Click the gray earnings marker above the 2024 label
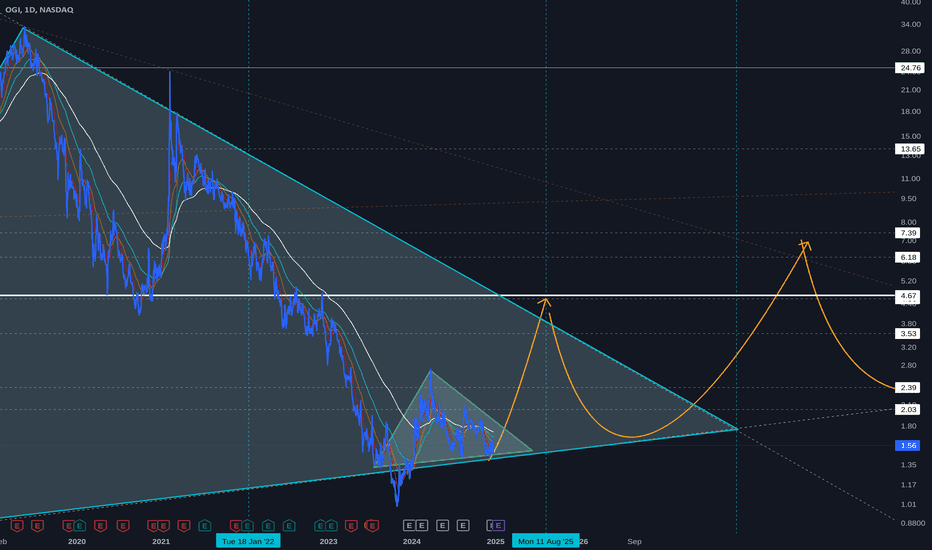This screenshot has width=932, height=550. pyautogui.click(x=409, y=525)
